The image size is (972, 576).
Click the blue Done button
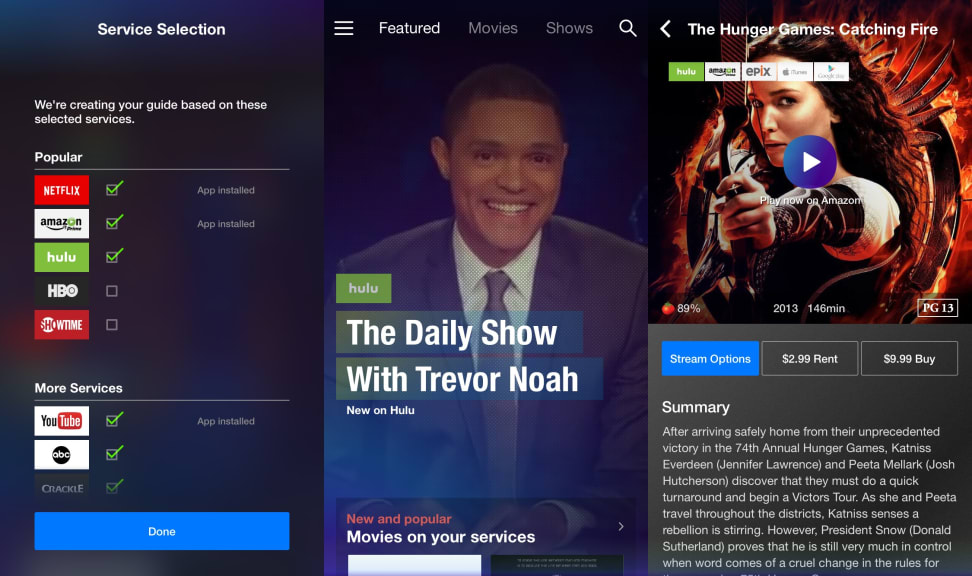(x=162, y=531)
